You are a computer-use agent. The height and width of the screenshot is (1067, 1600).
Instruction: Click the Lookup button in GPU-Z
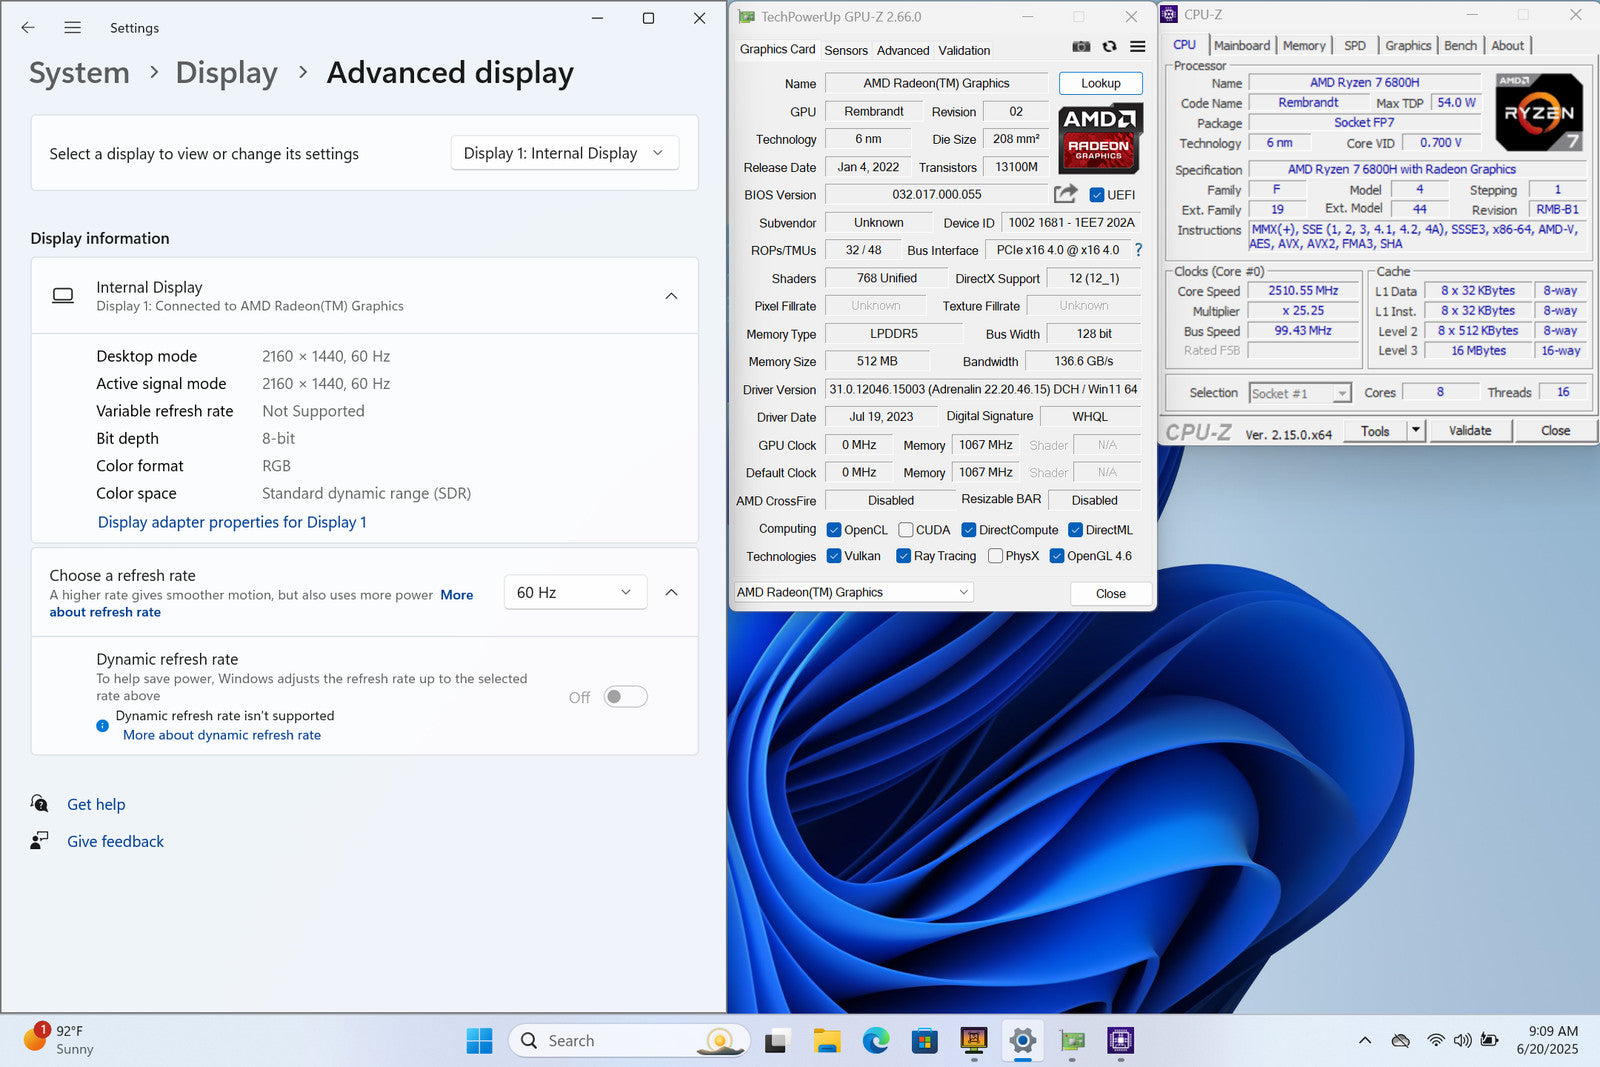click(1100, 84)
